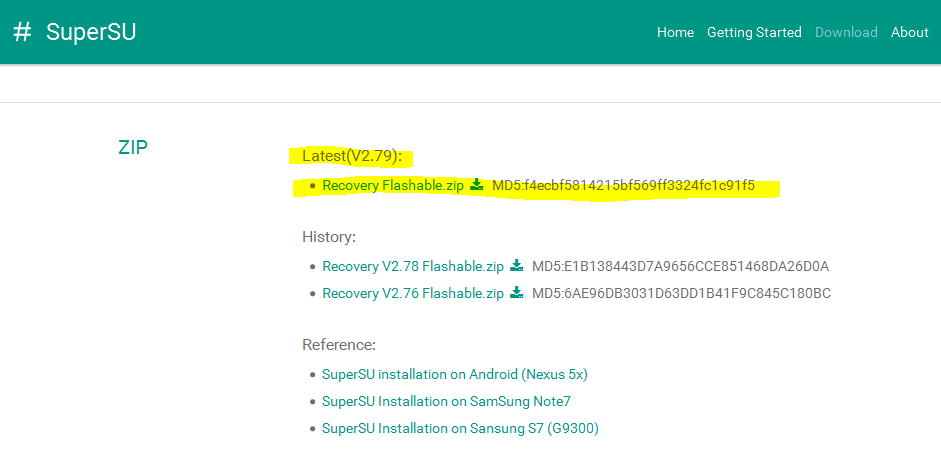Open SuperSU Installation on SamSung Note7
941x457 pixels.
(446, 401)
